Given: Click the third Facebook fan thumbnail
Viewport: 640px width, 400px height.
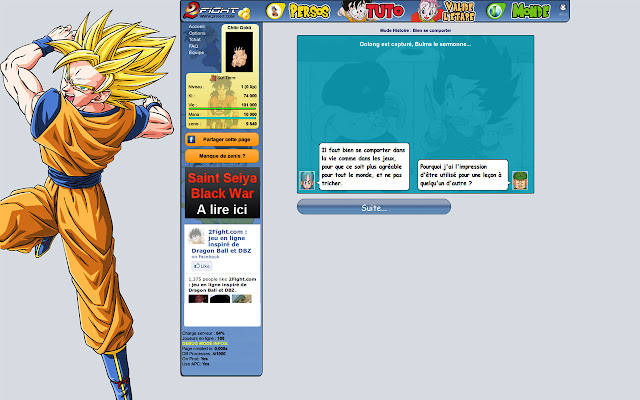Looking at the screenshot, I should 242,299.
